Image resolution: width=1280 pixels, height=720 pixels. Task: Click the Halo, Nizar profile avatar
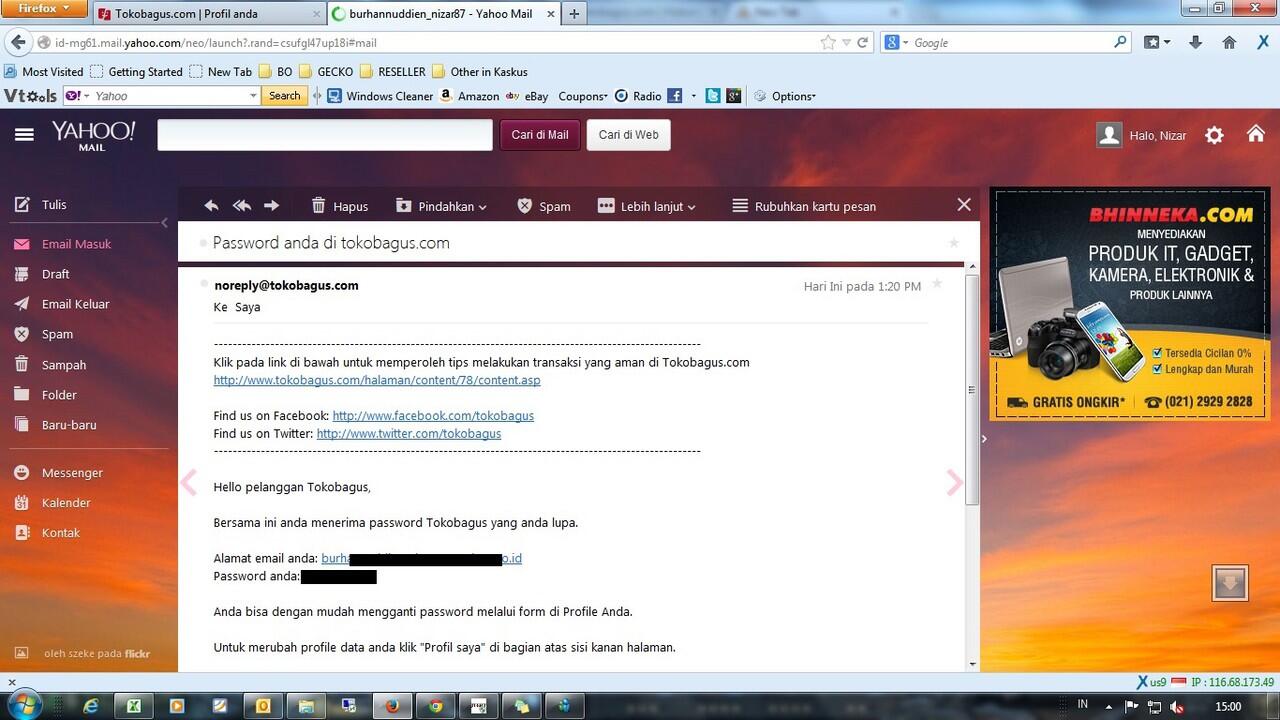click(x=1109, y=135)
